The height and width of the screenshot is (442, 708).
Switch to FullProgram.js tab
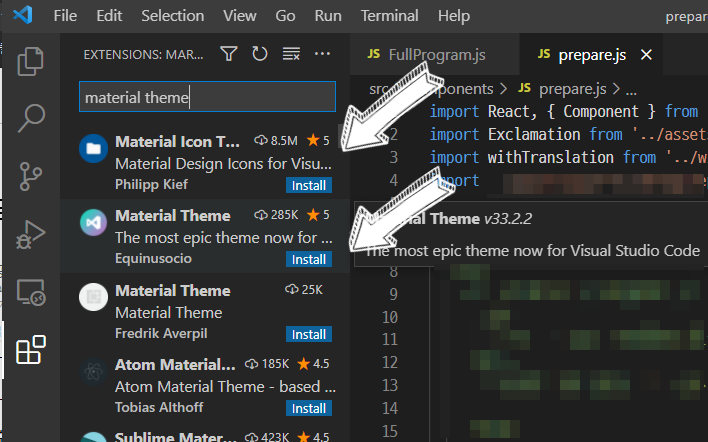pos(434,54)
